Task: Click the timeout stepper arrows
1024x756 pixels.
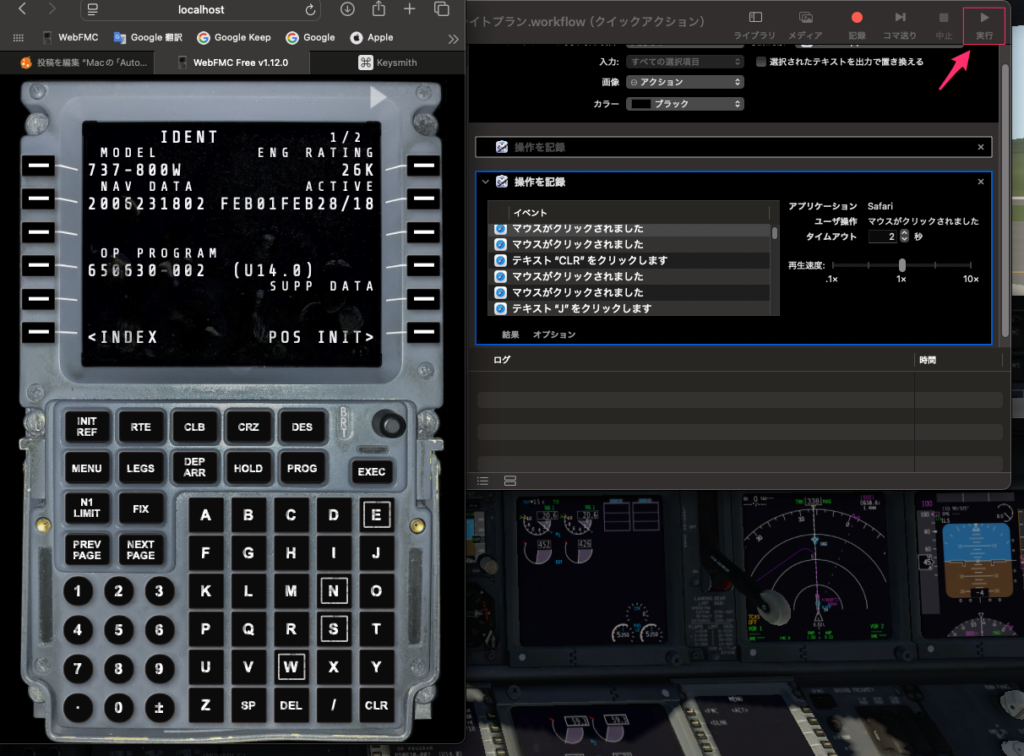Action: pyautogui.click(x=905, y=236)
